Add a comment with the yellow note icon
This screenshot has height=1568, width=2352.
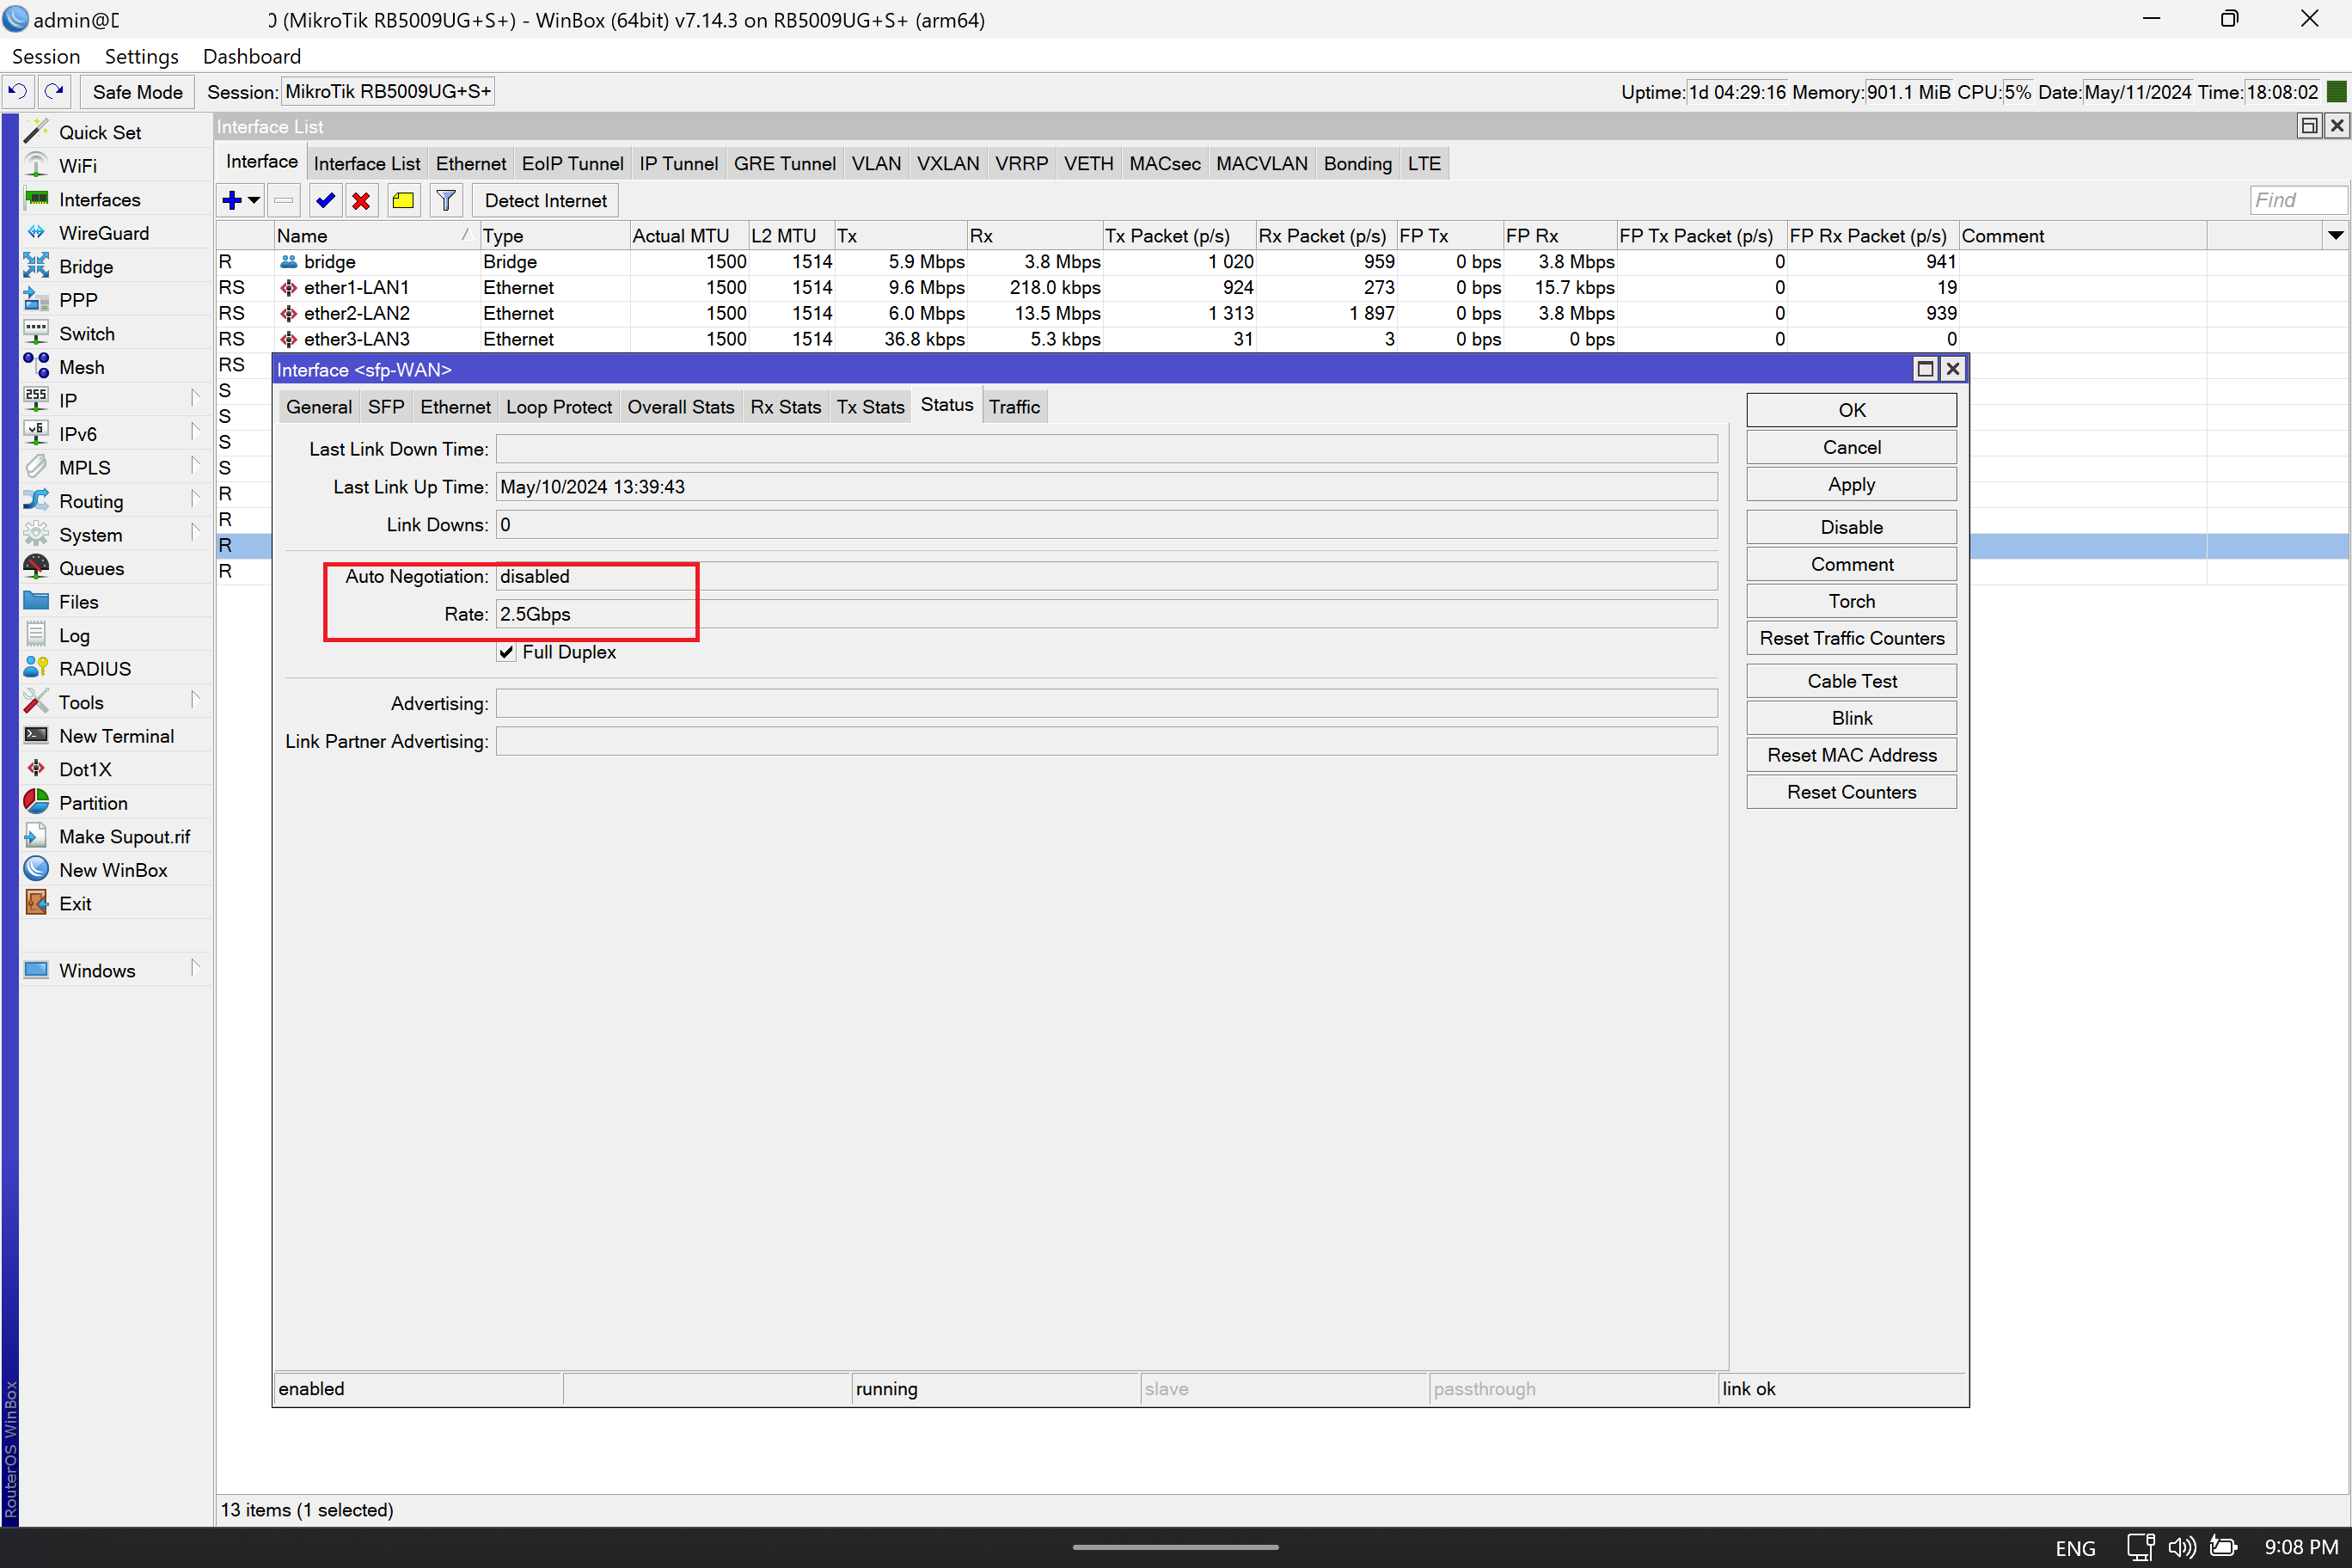(x=403, y=200)
